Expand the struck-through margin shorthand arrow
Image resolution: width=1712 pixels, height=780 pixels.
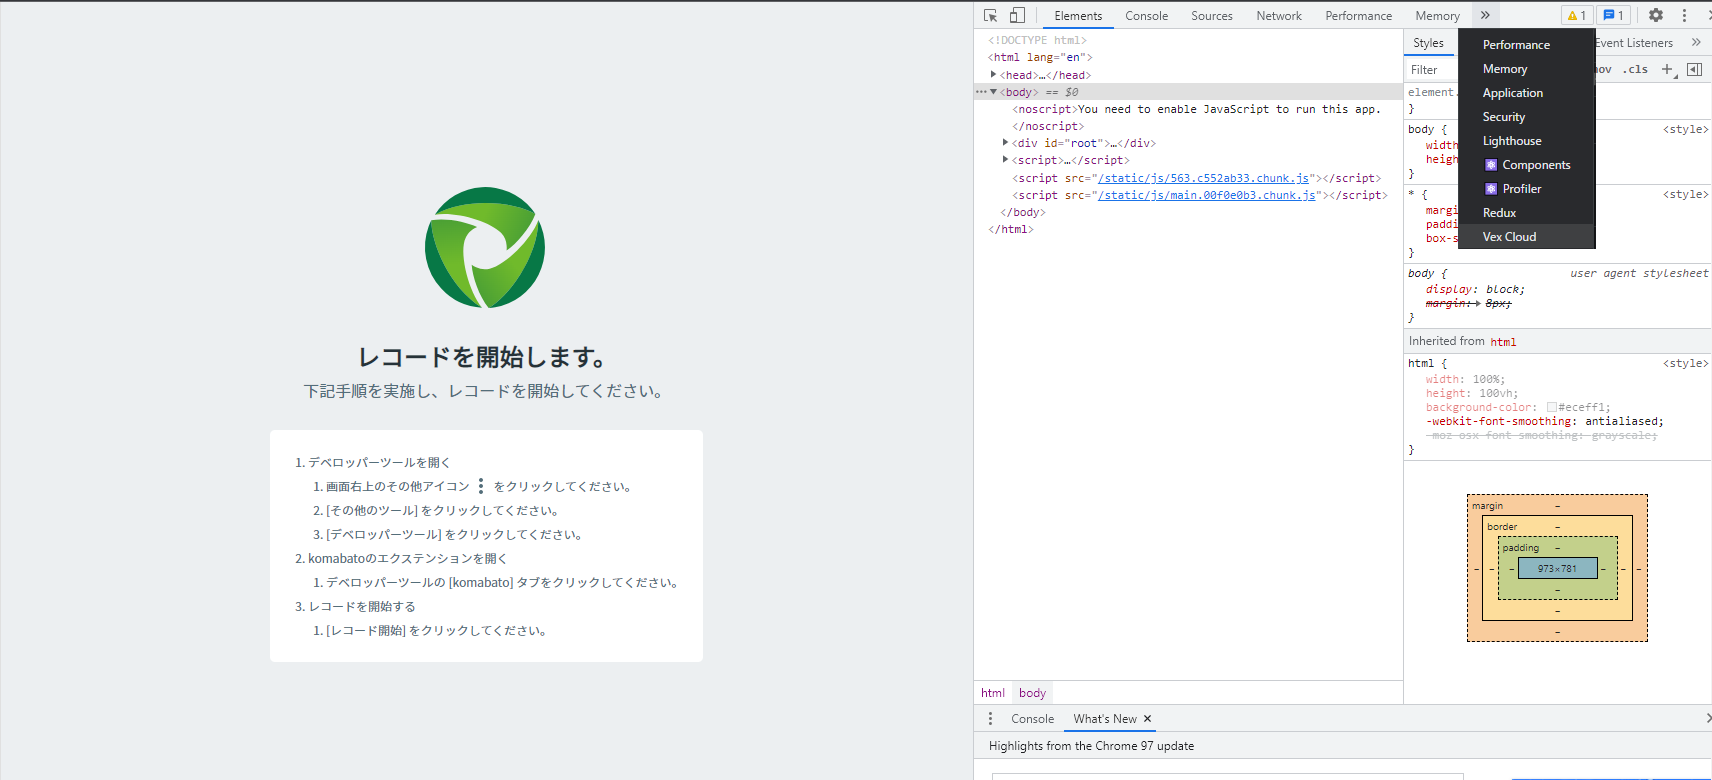pos(1477,303)
